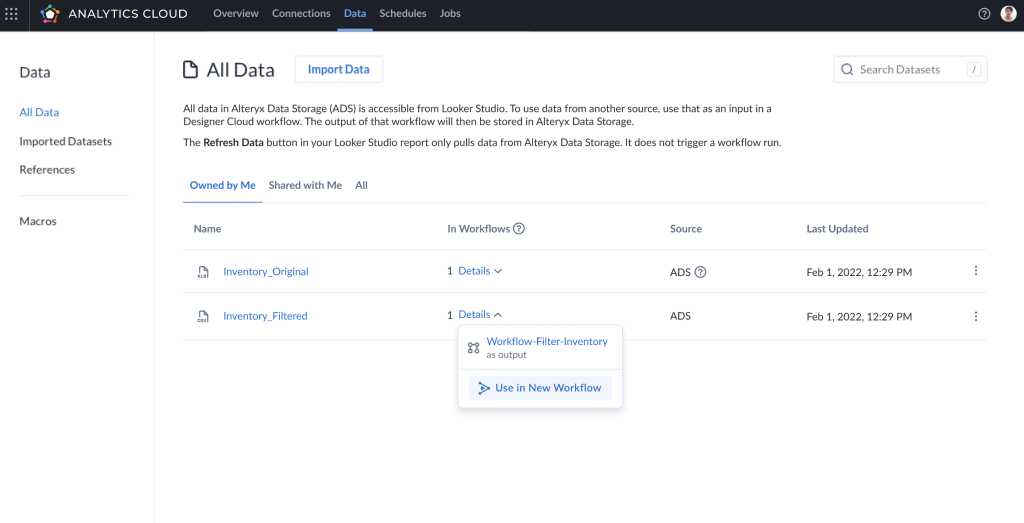Switch to the Schedules tab
Image resolution: width=1024 pixels, height=523 pixels.
tap(403, 14)
